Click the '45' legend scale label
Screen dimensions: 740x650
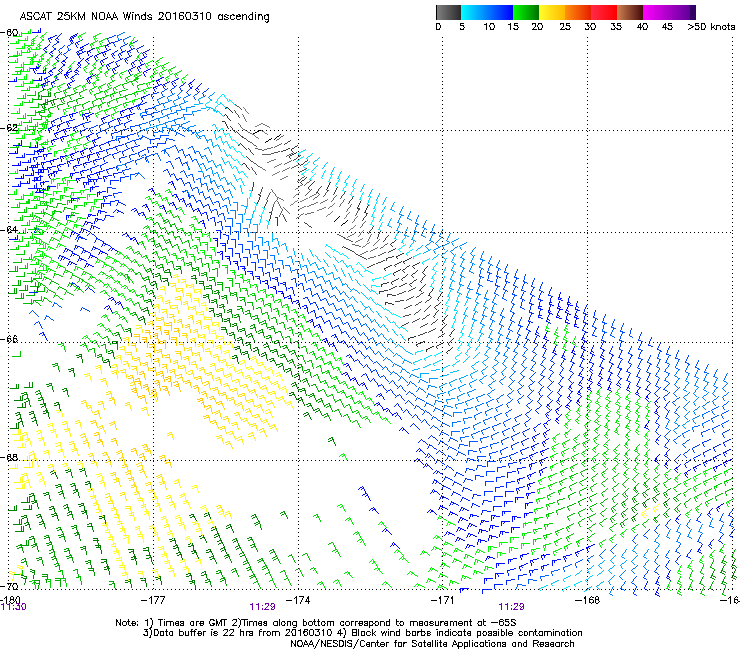click(x=667, y=27)
